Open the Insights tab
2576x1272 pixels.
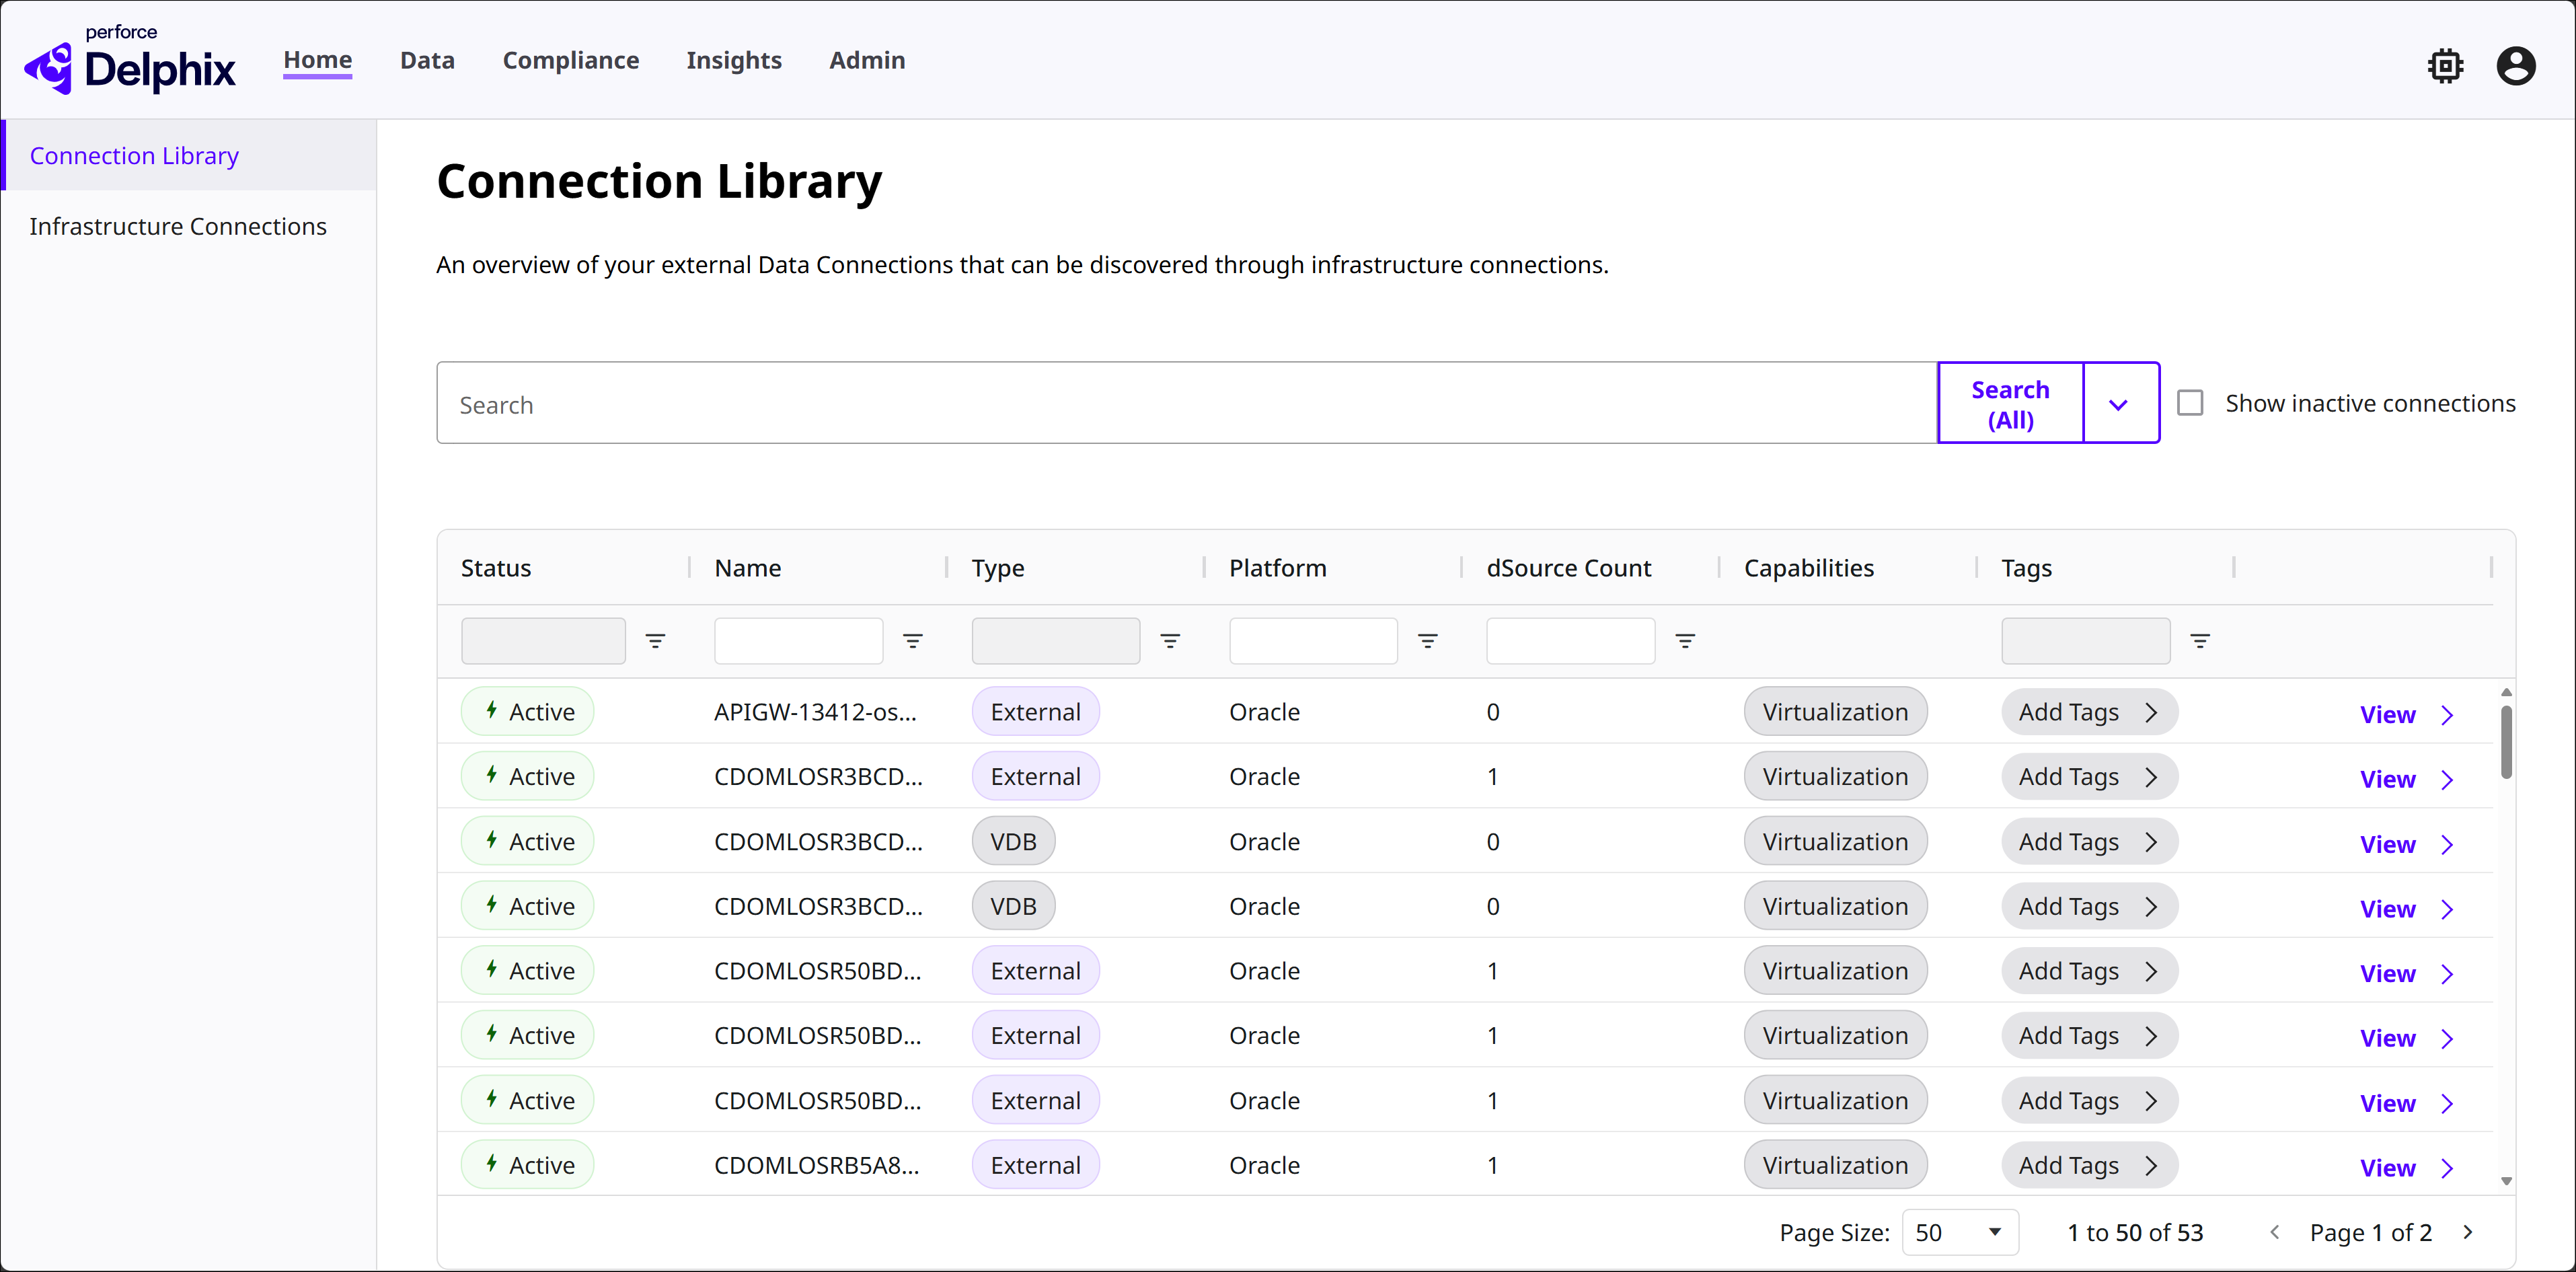734,60
